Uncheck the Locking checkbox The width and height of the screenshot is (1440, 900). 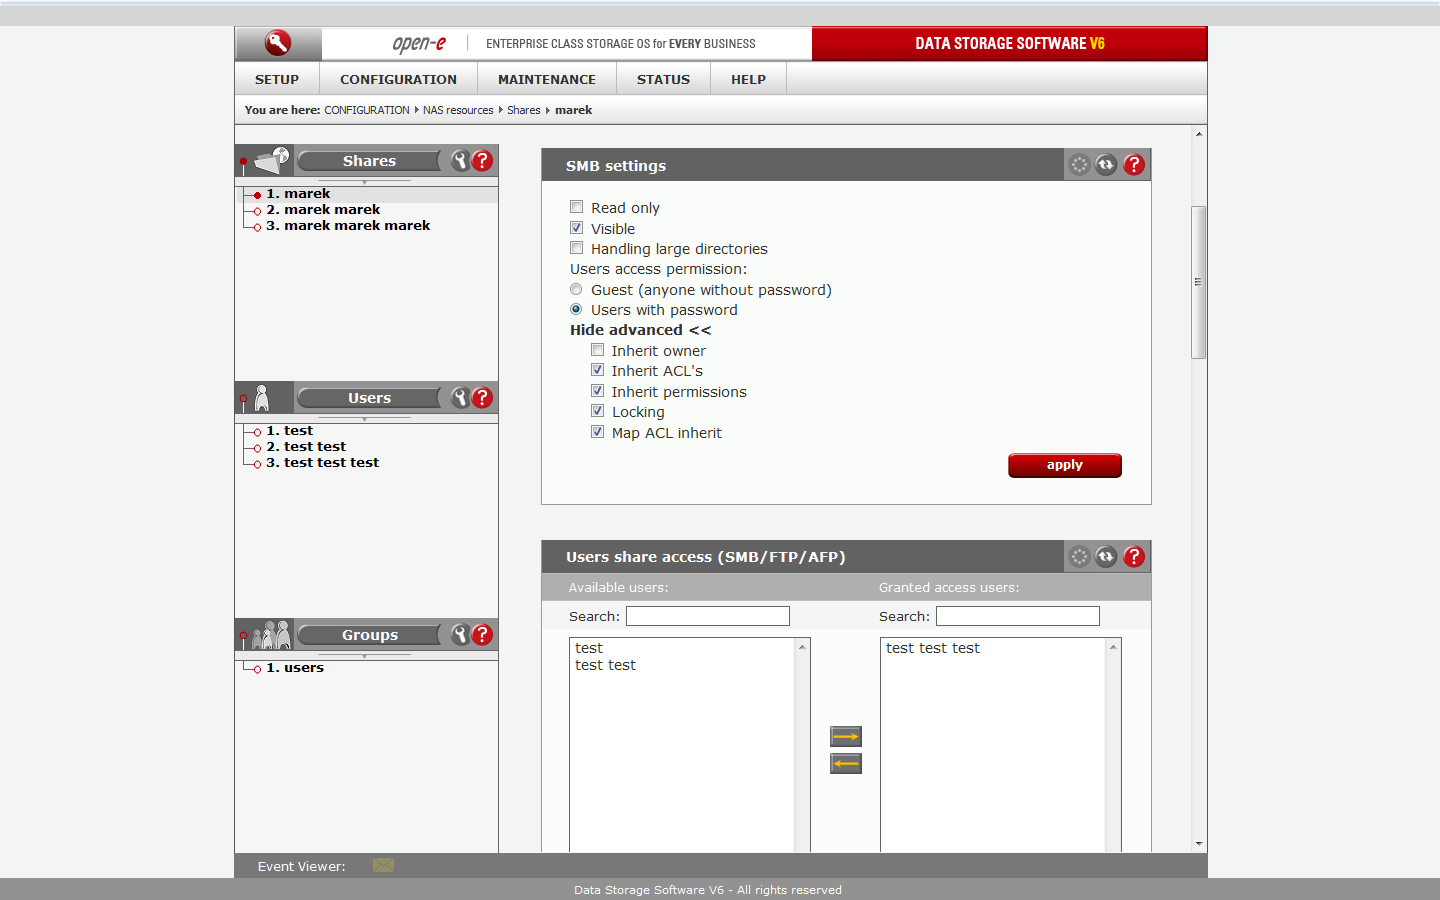point(597,411)
